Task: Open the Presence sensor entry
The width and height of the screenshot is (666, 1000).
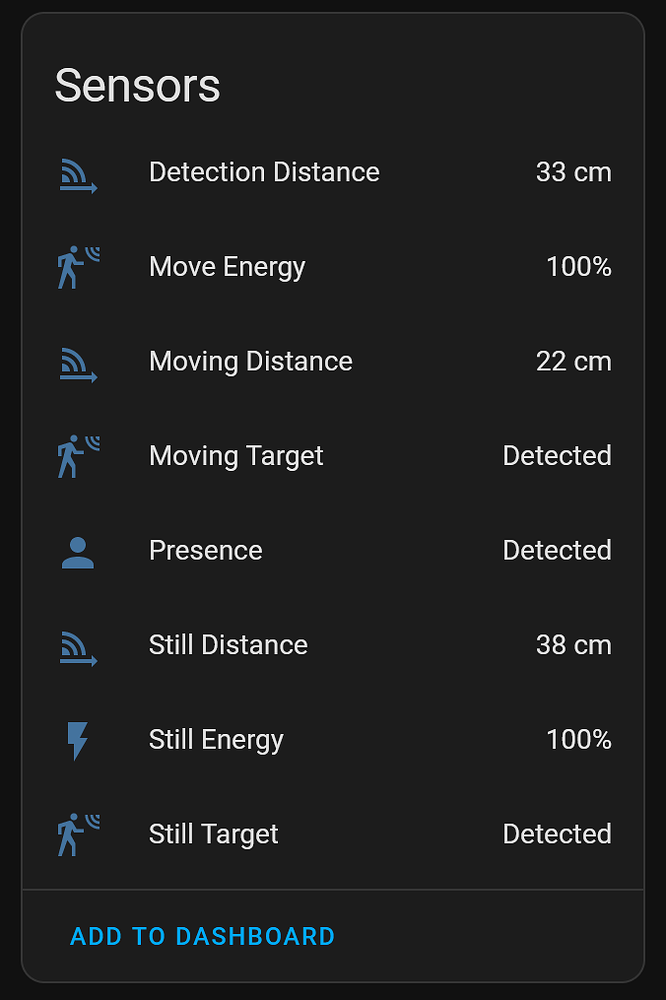Action: [333, 551]
